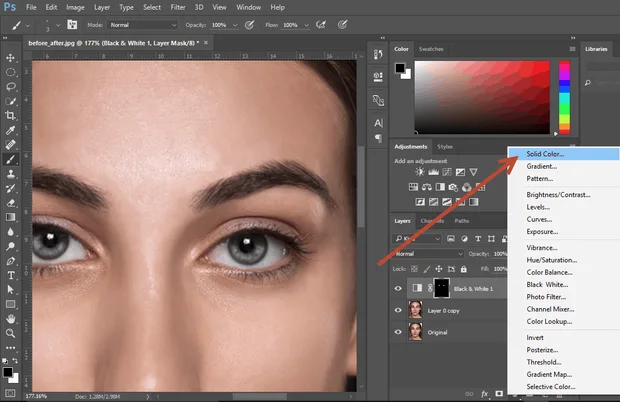Select the History Brush tool
The image size is (620, 402).
(11, 188)
